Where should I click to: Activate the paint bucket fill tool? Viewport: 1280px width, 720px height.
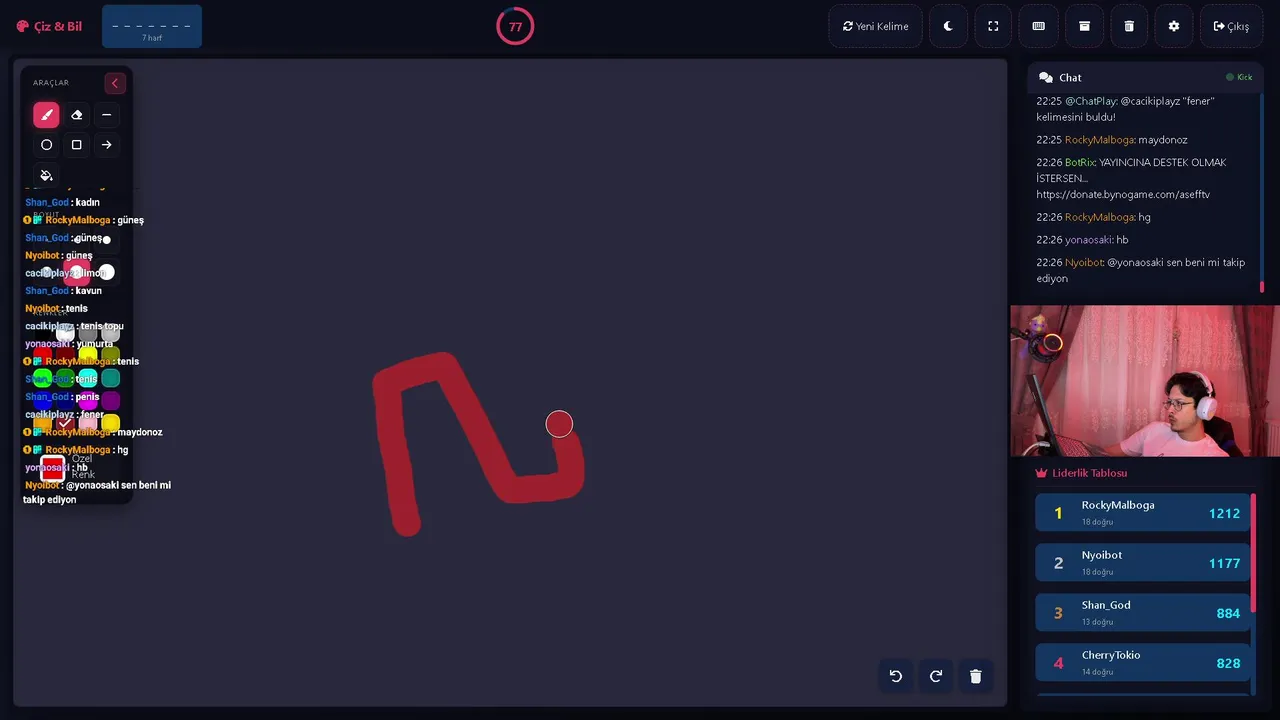[x=46, y=175]
